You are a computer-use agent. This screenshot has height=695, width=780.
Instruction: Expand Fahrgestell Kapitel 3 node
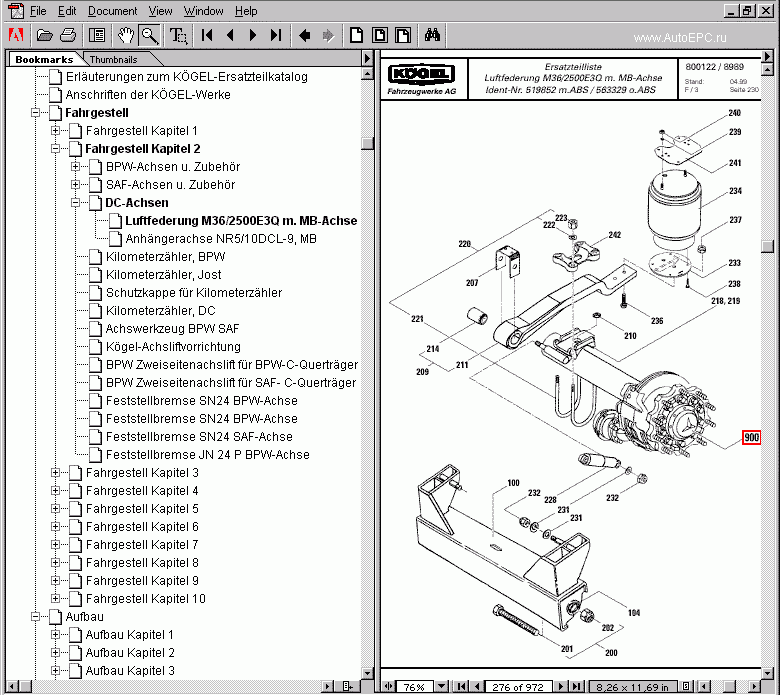[x=55, y=473]
